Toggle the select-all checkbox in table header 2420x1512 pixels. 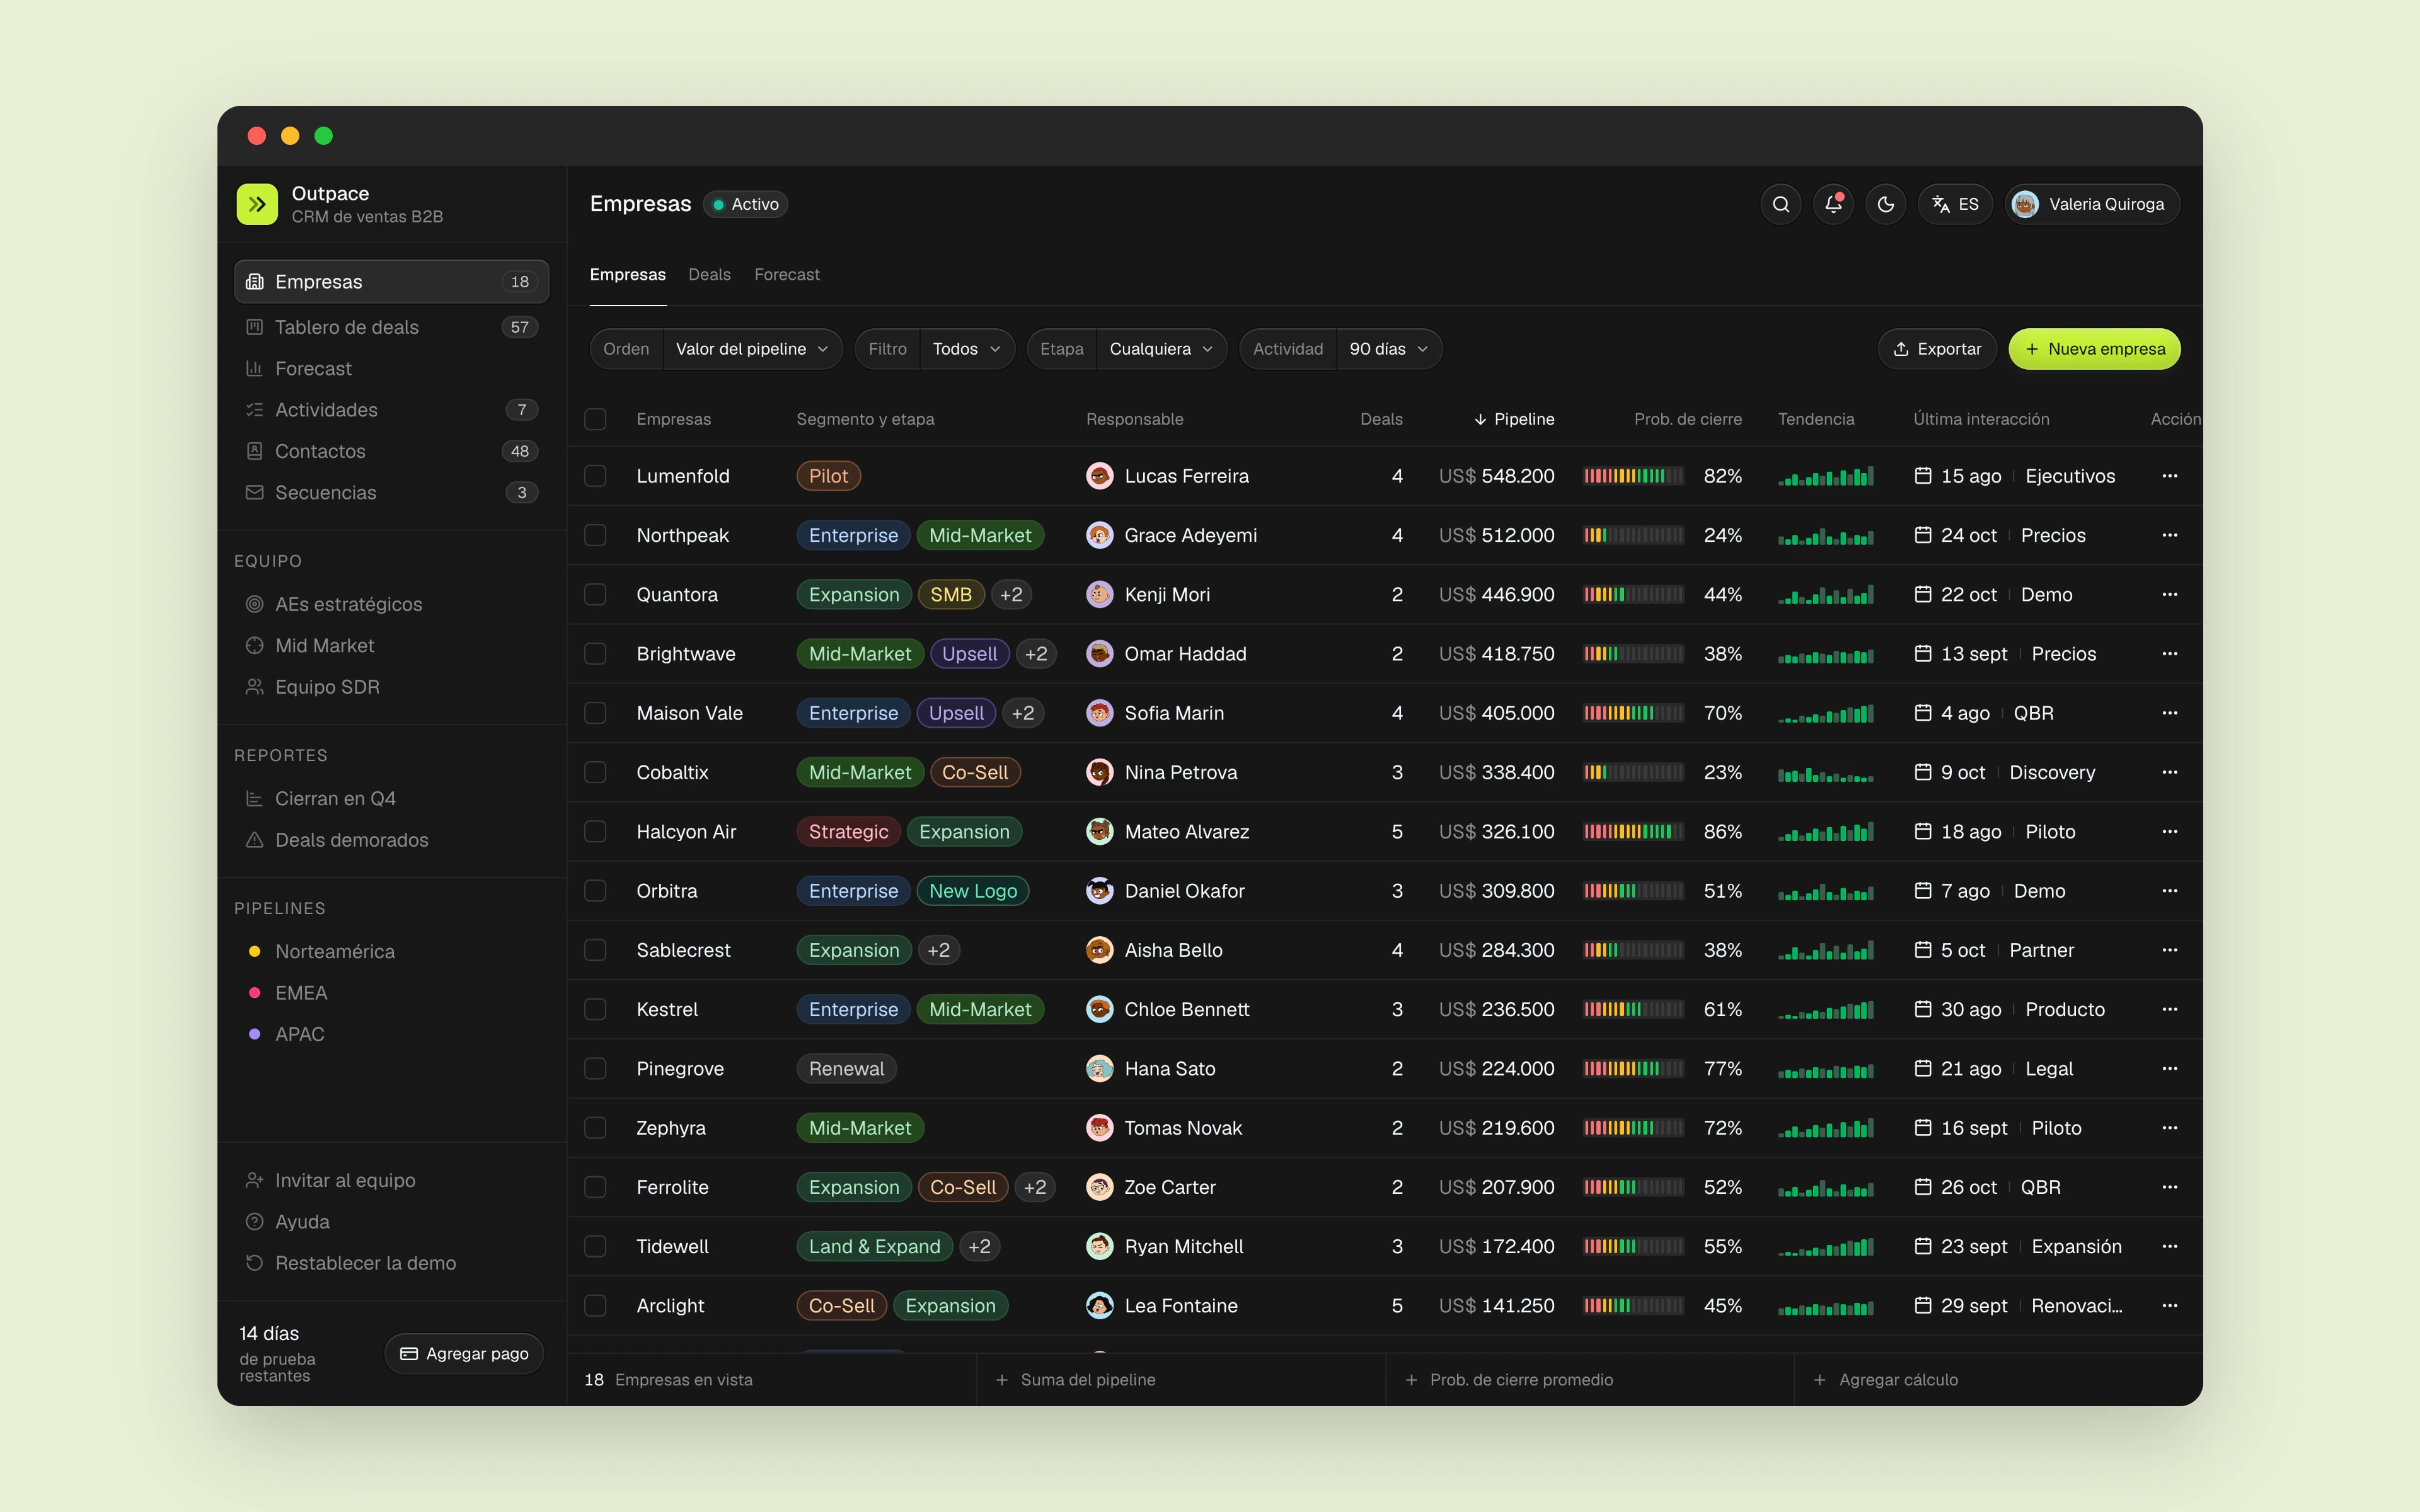[x=595, y=419]
